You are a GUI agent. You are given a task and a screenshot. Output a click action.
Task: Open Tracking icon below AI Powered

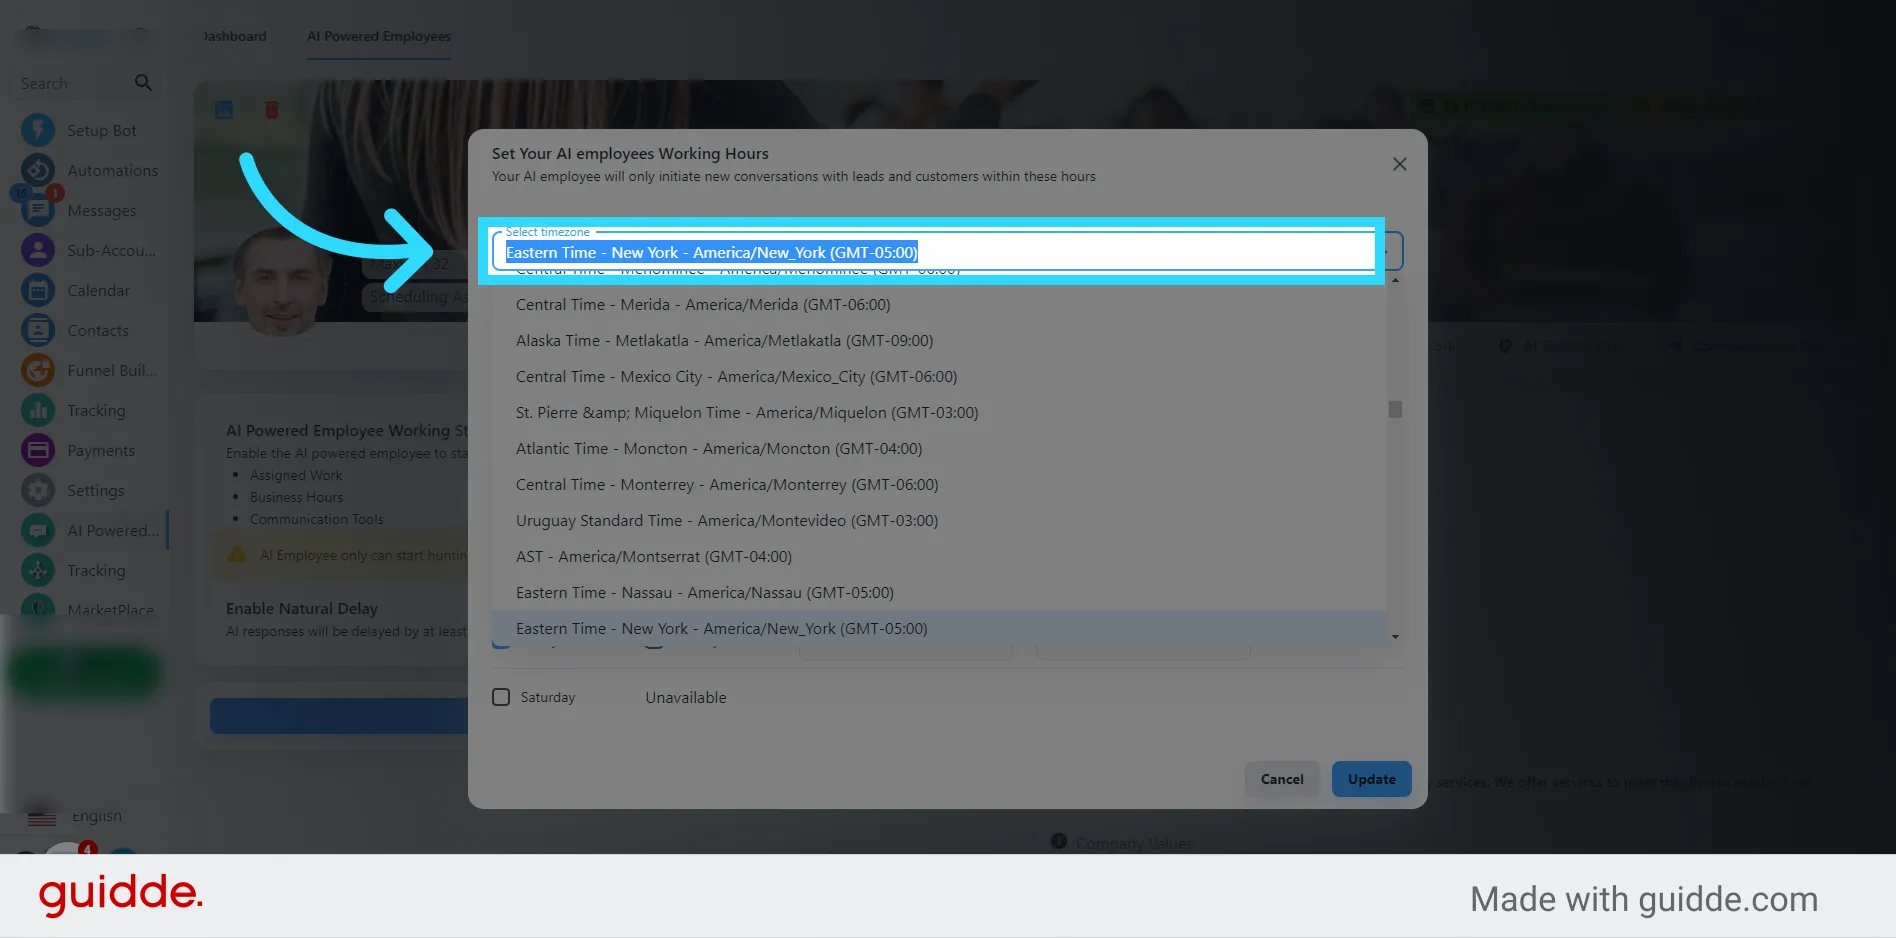coord(38,570)
